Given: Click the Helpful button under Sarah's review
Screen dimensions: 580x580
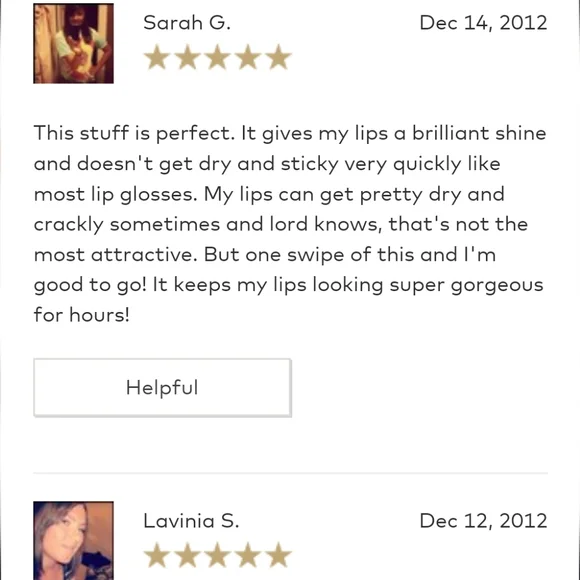Looking at the screenshot, I should point(162,387).
